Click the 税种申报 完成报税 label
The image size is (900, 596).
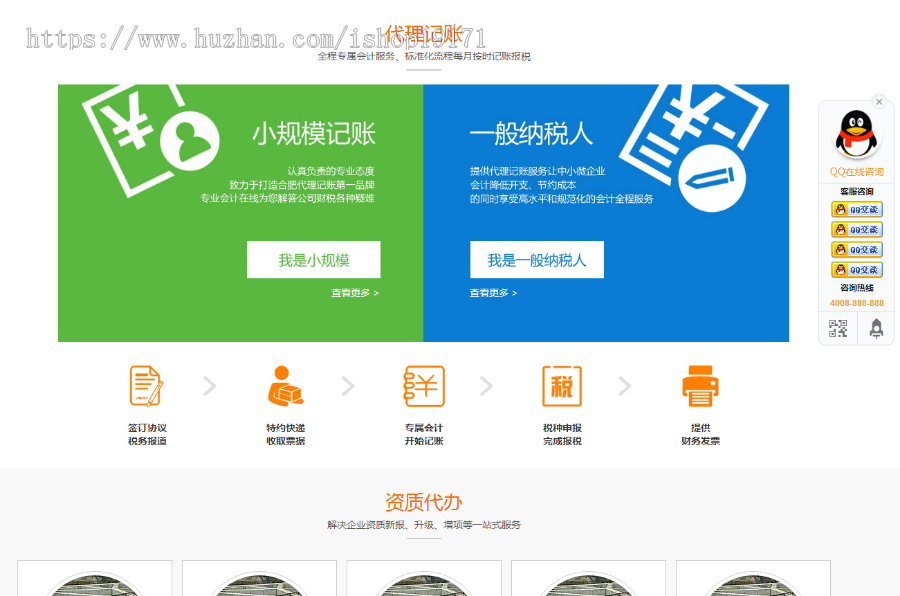(x=562, y=434)
